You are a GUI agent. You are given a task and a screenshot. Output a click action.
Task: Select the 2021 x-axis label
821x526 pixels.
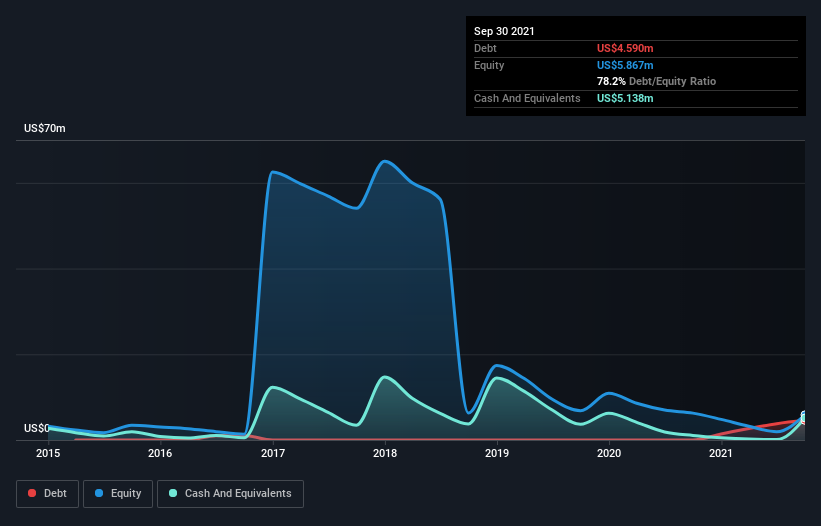(721, 453)
